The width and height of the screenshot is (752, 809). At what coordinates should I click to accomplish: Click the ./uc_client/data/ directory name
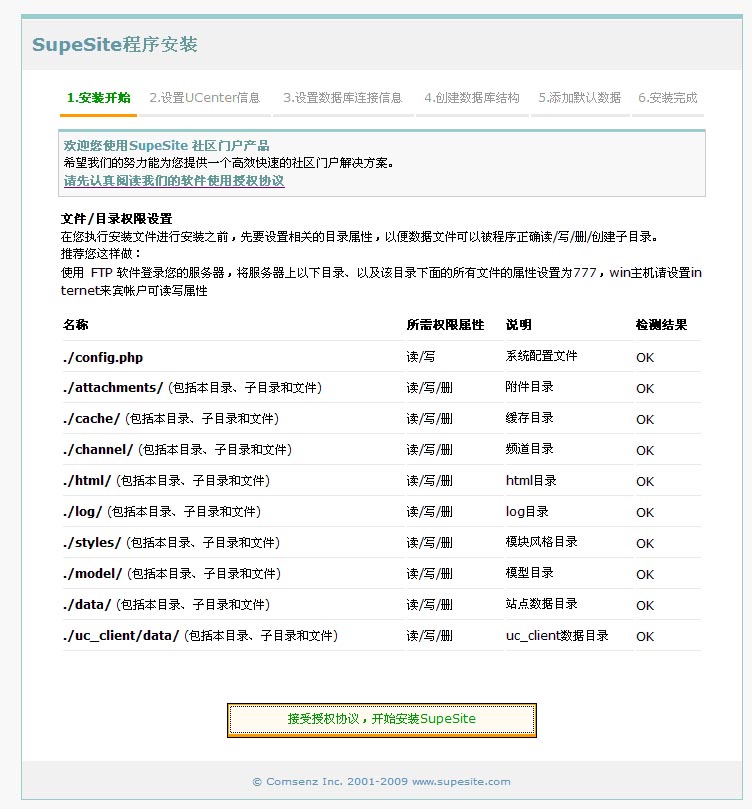pos(121,635)
